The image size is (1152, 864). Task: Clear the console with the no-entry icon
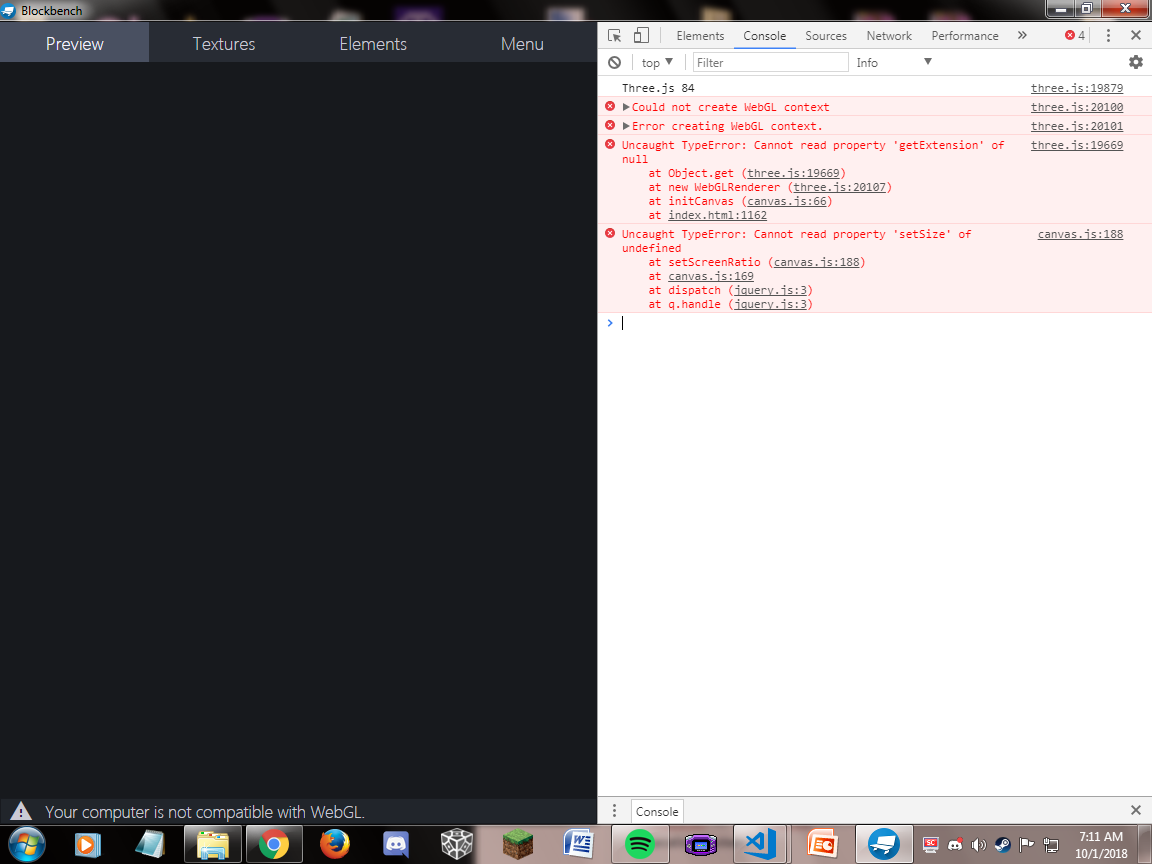coord(614,62)
